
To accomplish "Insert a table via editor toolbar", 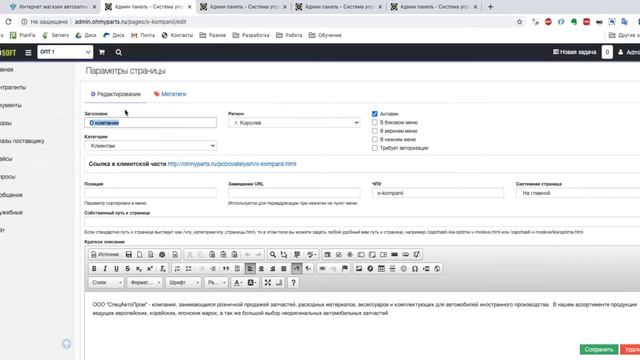I will (x=381, y=269).
